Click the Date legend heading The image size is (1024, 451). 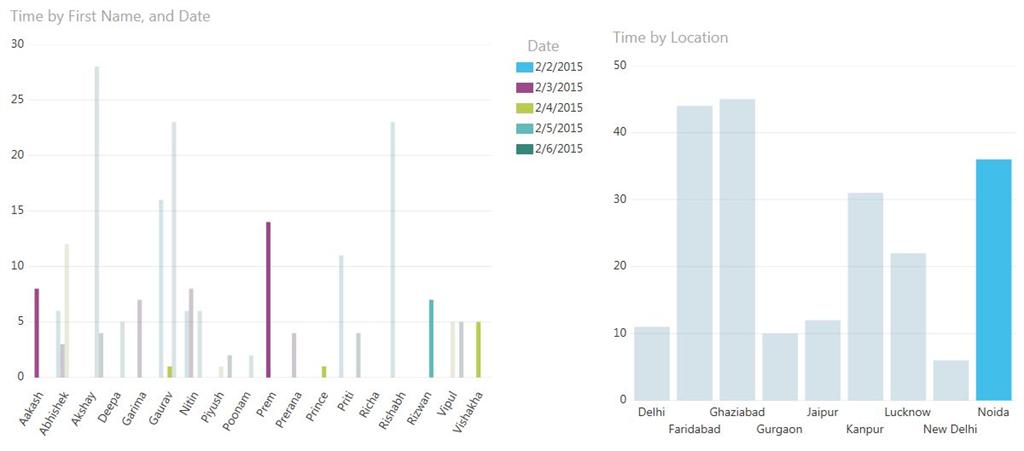pyautogui.click(x=543, y=46)
